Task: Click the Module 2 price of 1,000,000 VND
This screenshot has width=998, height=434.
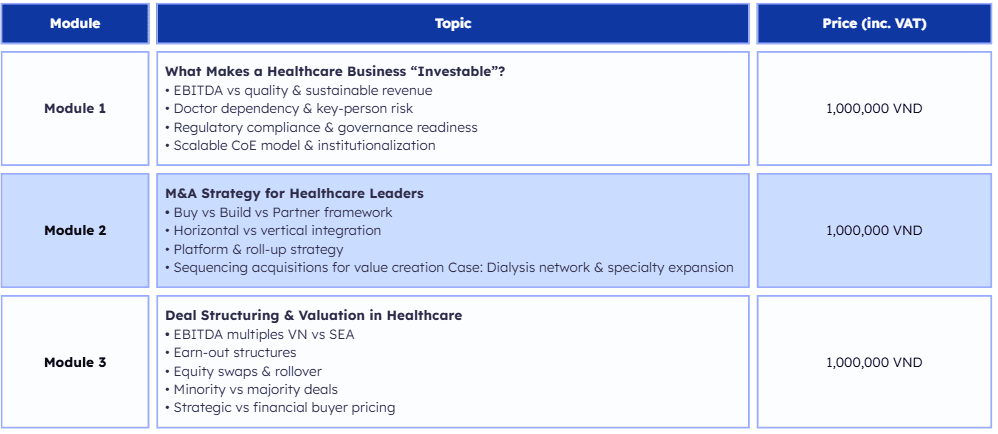Action: pos(873,231)
